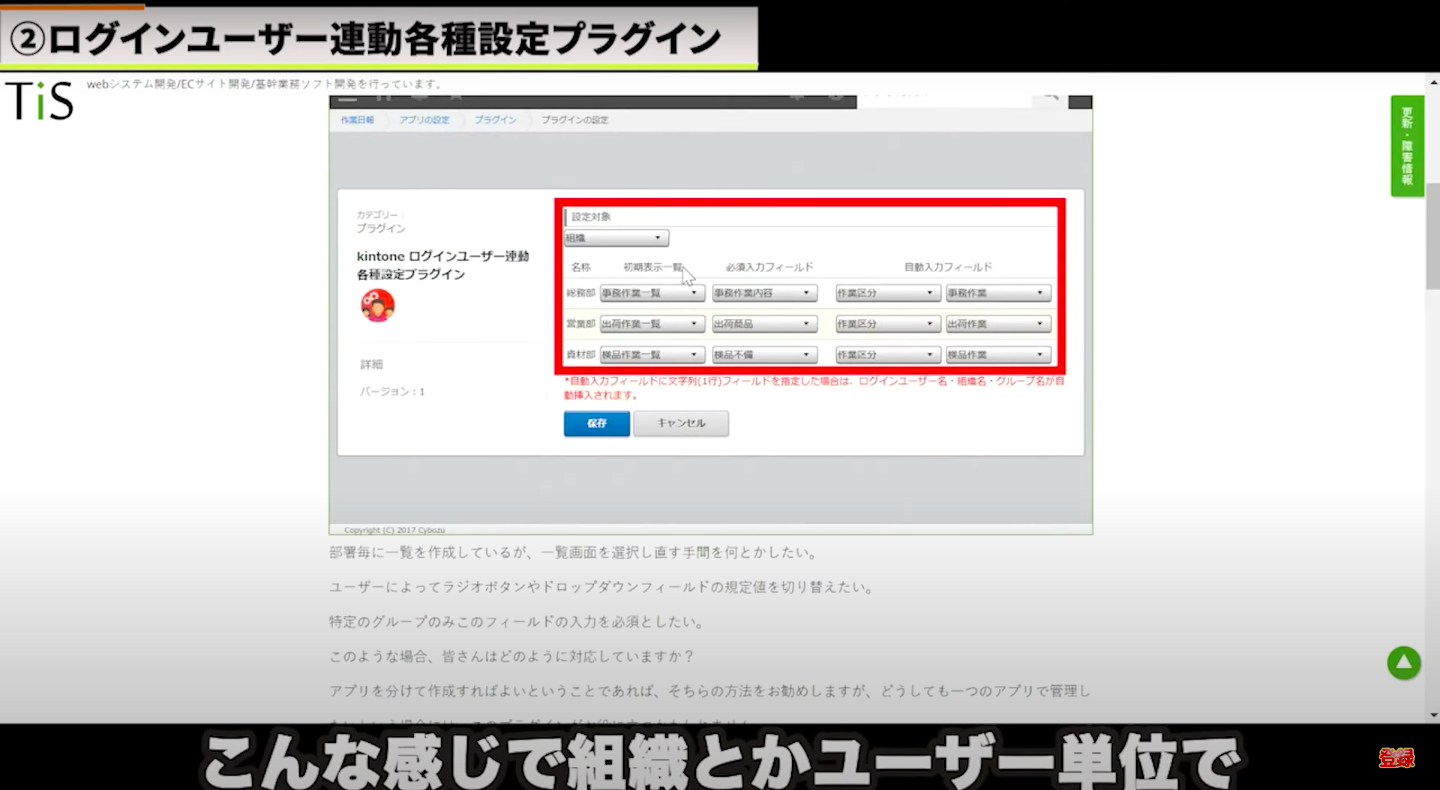
Task: Expand the 事務作業一覧 dropdown for 総務部
Action: (x=652, y=294)
